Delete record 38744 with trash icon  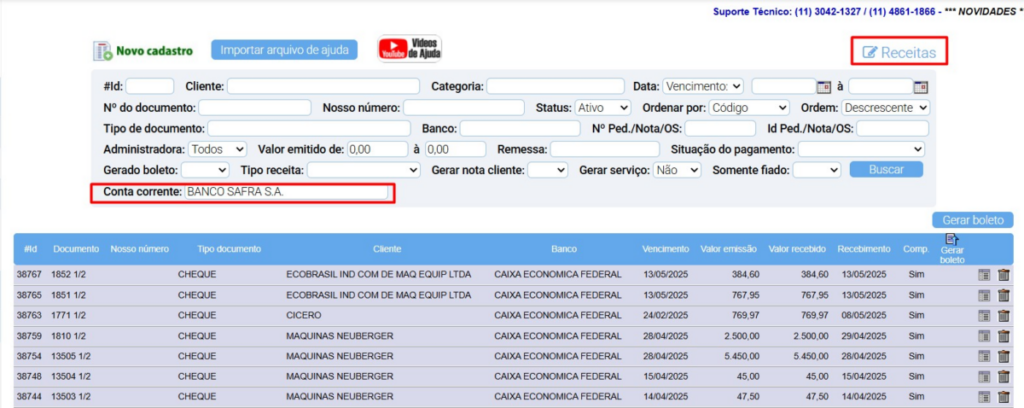click(1004, 397)
